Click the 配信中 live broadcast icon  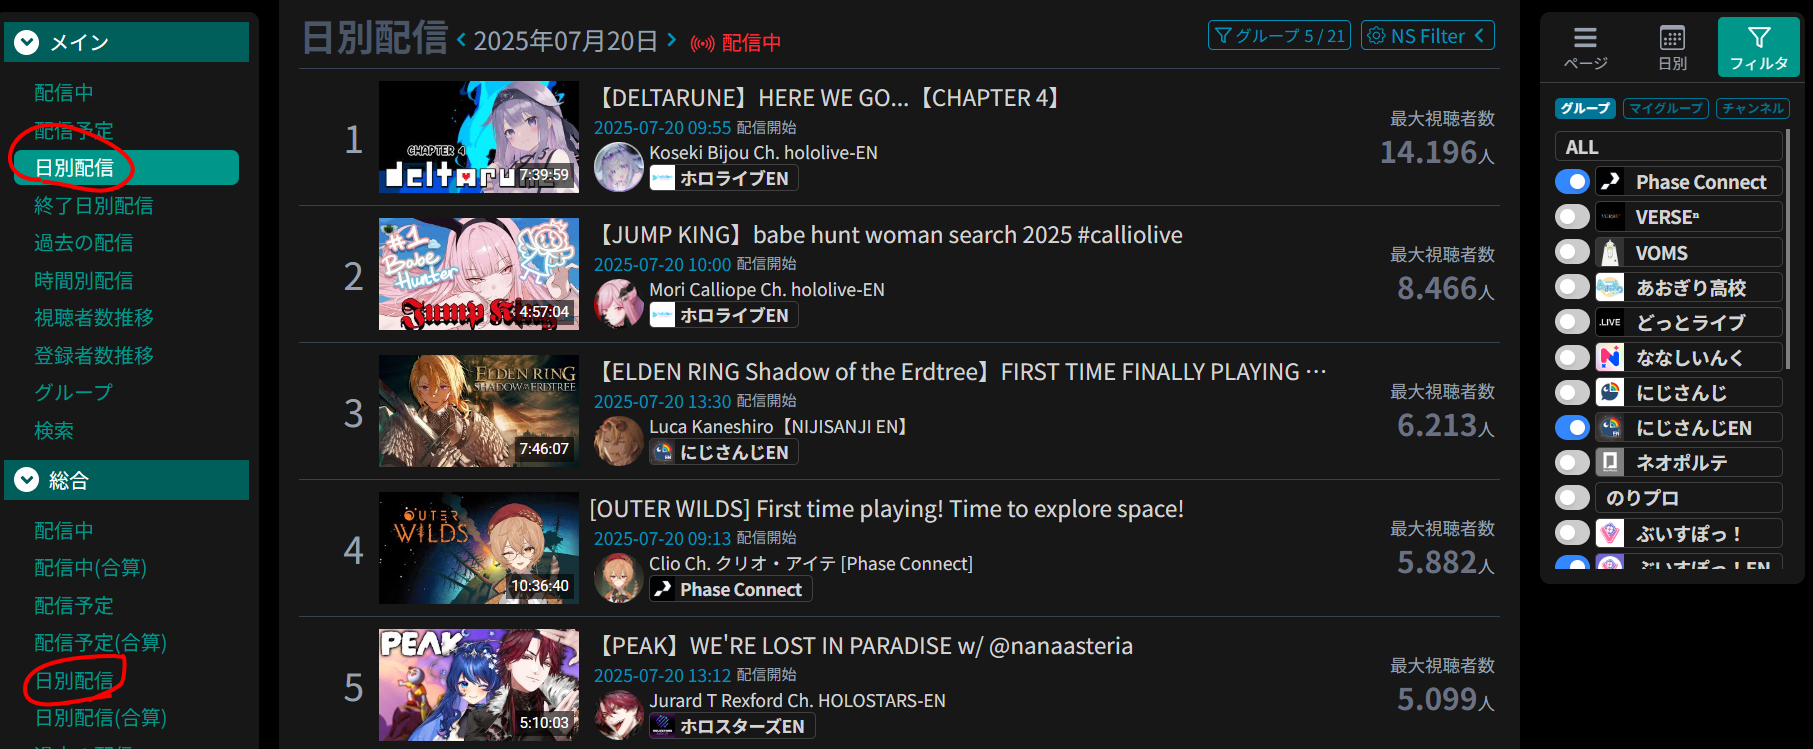[x=703, y=43]
